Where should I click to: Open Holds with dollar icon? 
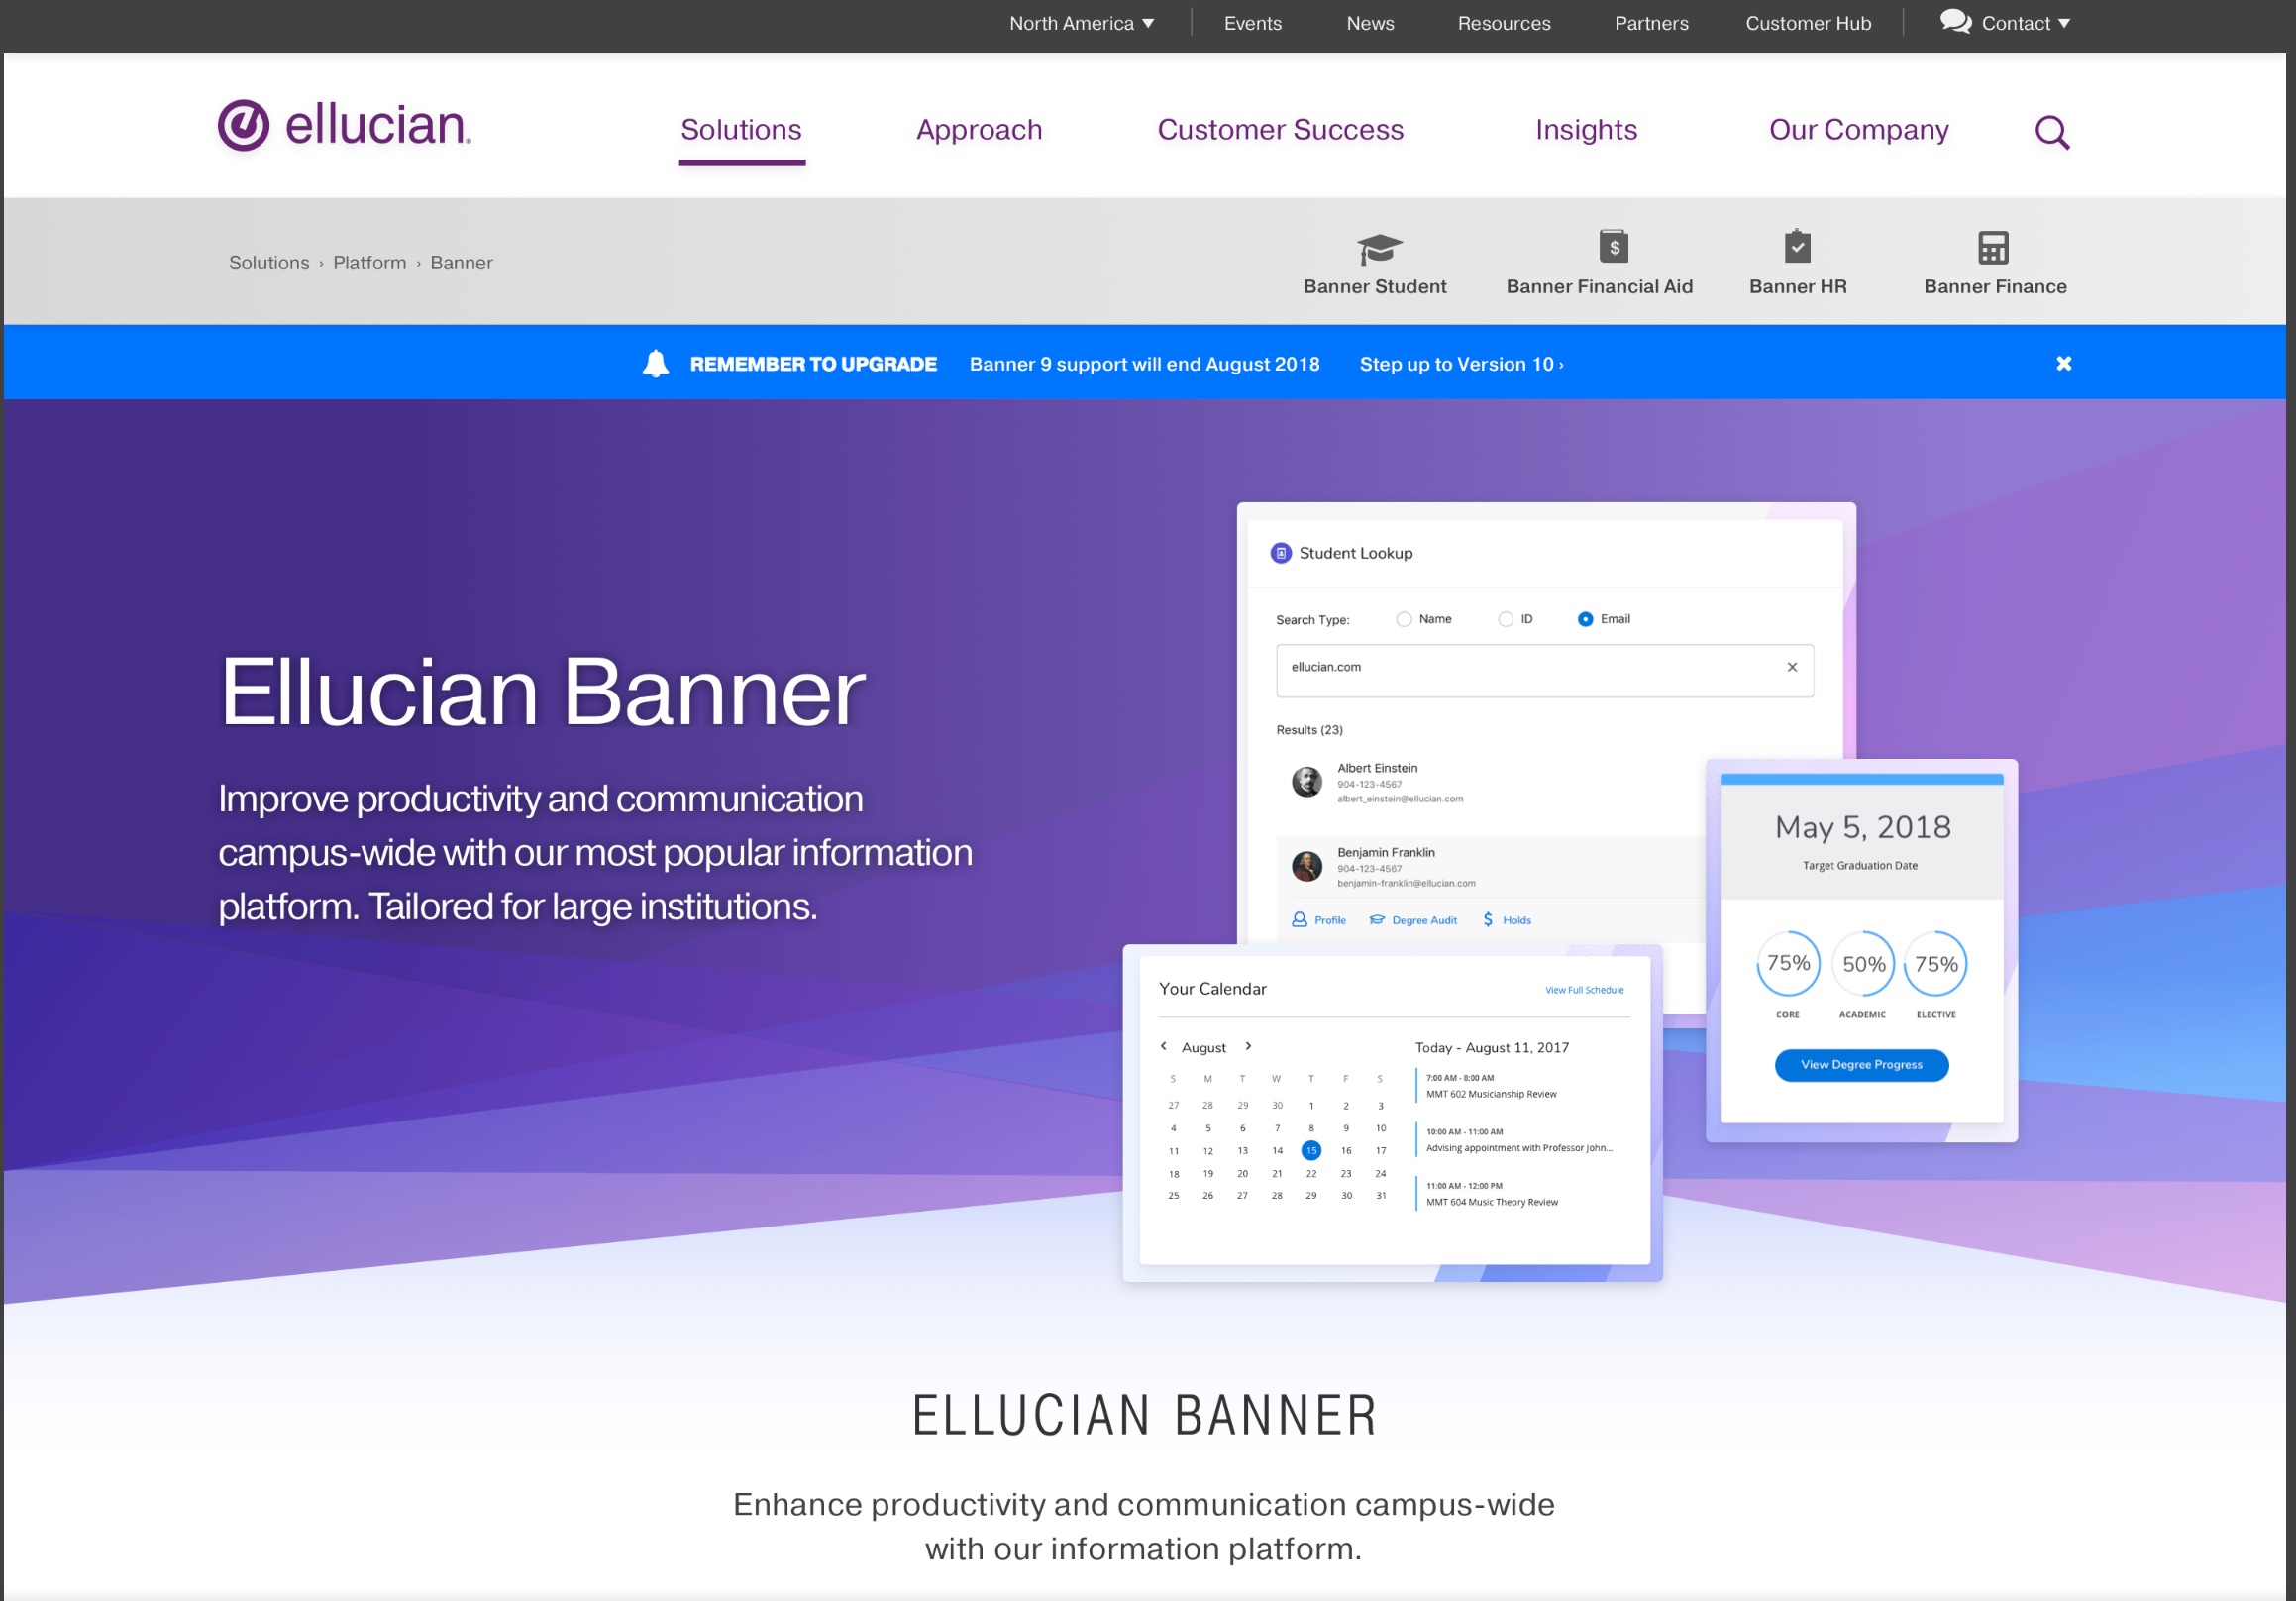(1506, 920)
